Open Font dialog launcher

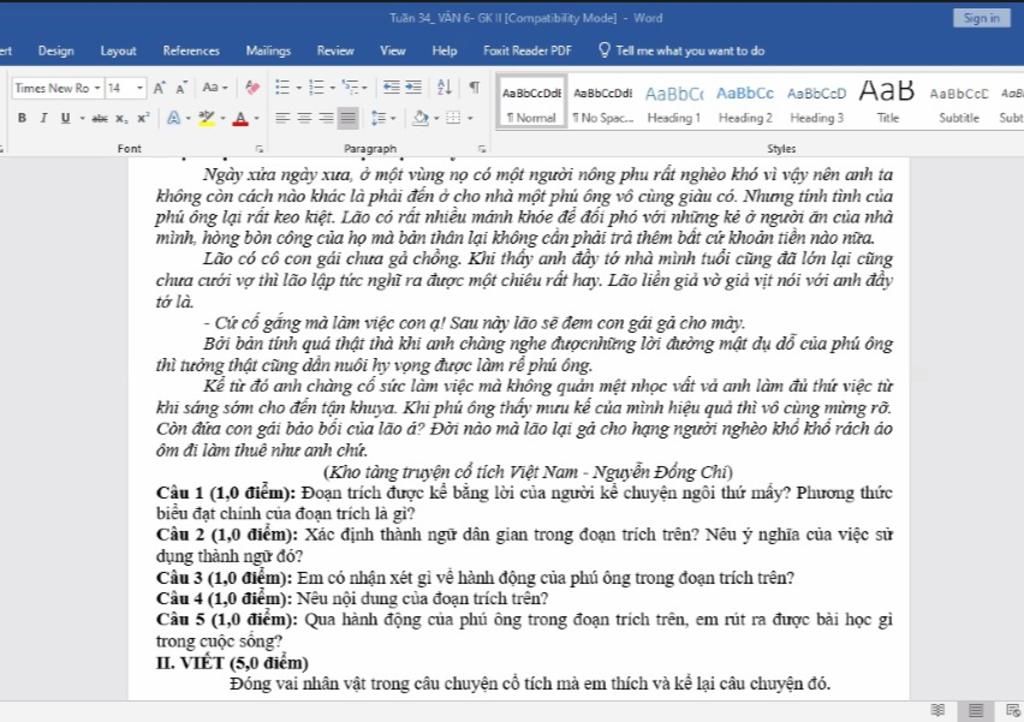(259, 149)
